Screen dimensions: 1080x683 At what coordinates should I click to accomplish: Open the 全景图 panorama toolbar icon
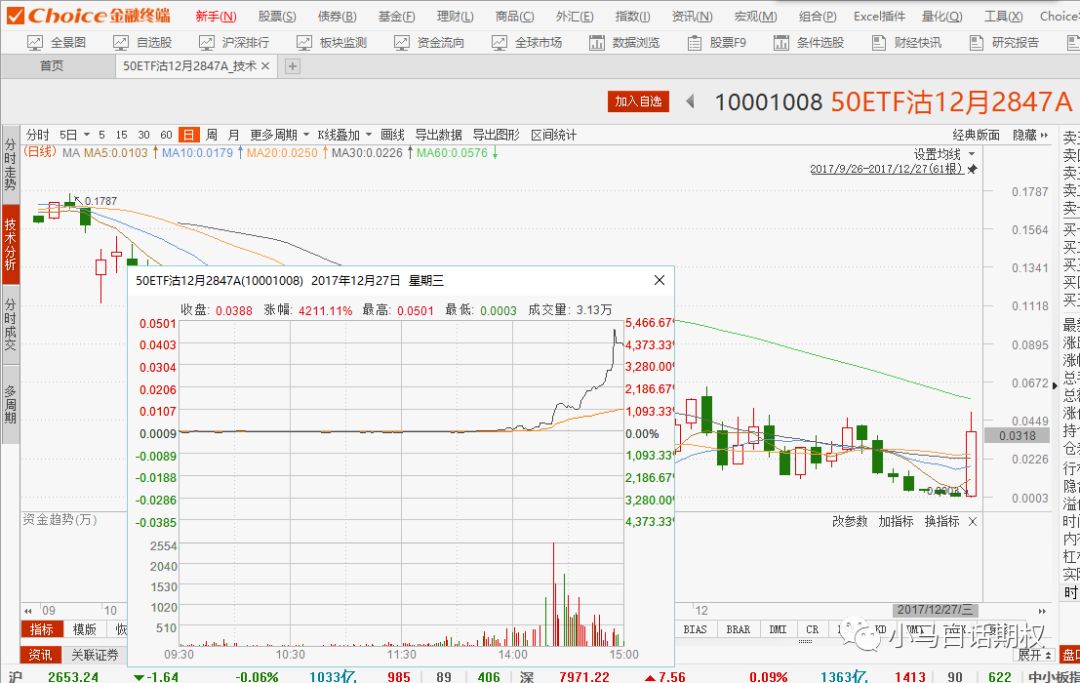[x=57, y=42]
